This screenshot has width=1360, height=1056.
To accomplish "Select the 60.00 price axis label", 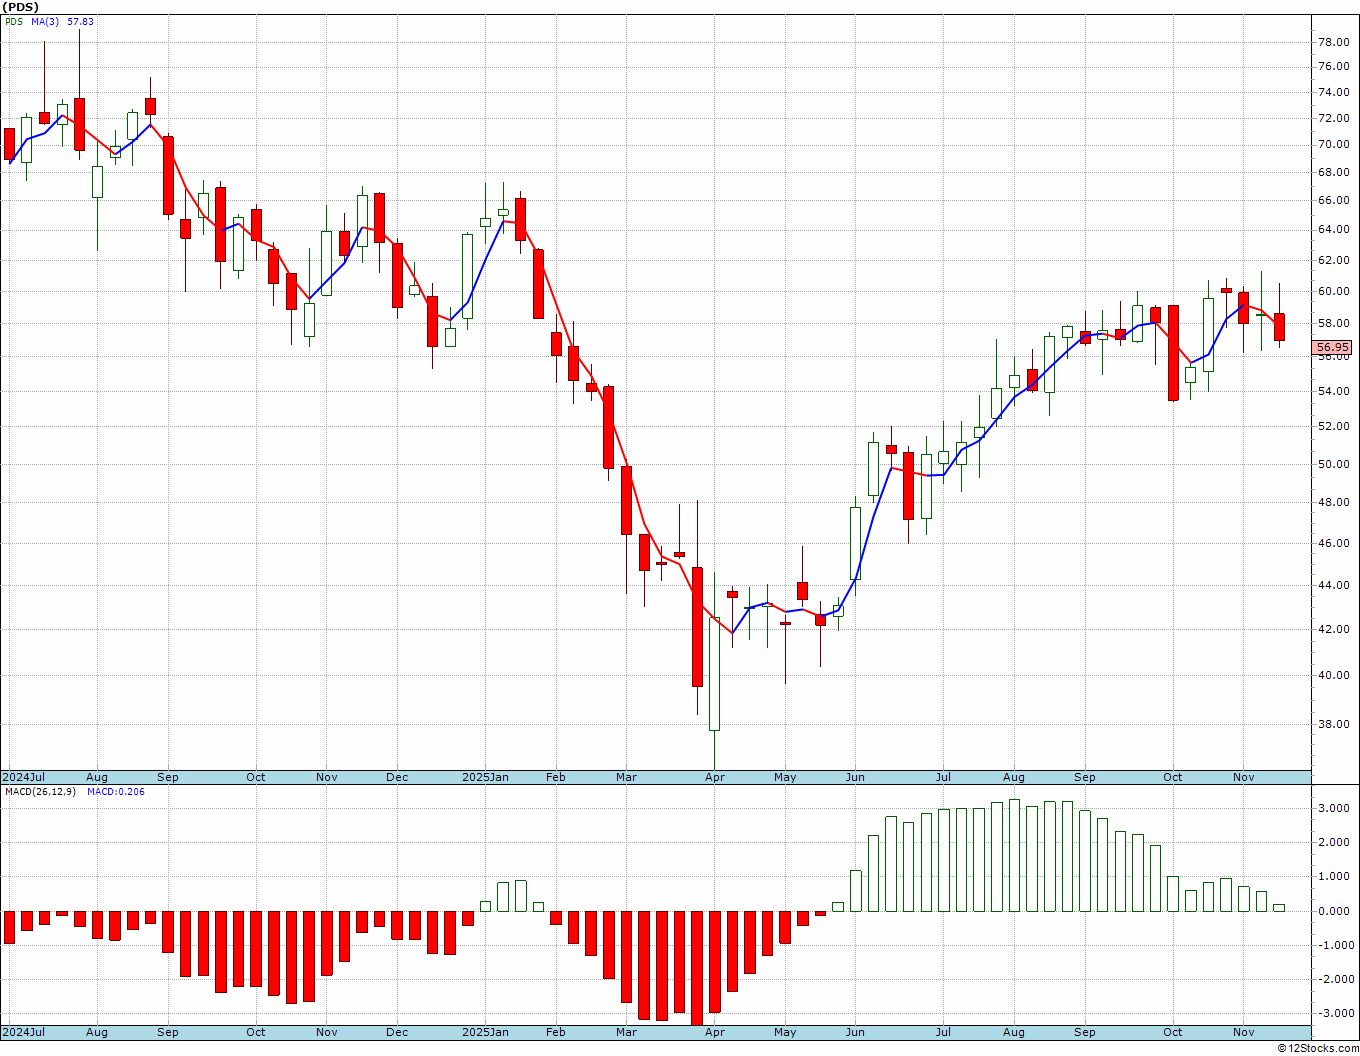I will point(1334,292).
